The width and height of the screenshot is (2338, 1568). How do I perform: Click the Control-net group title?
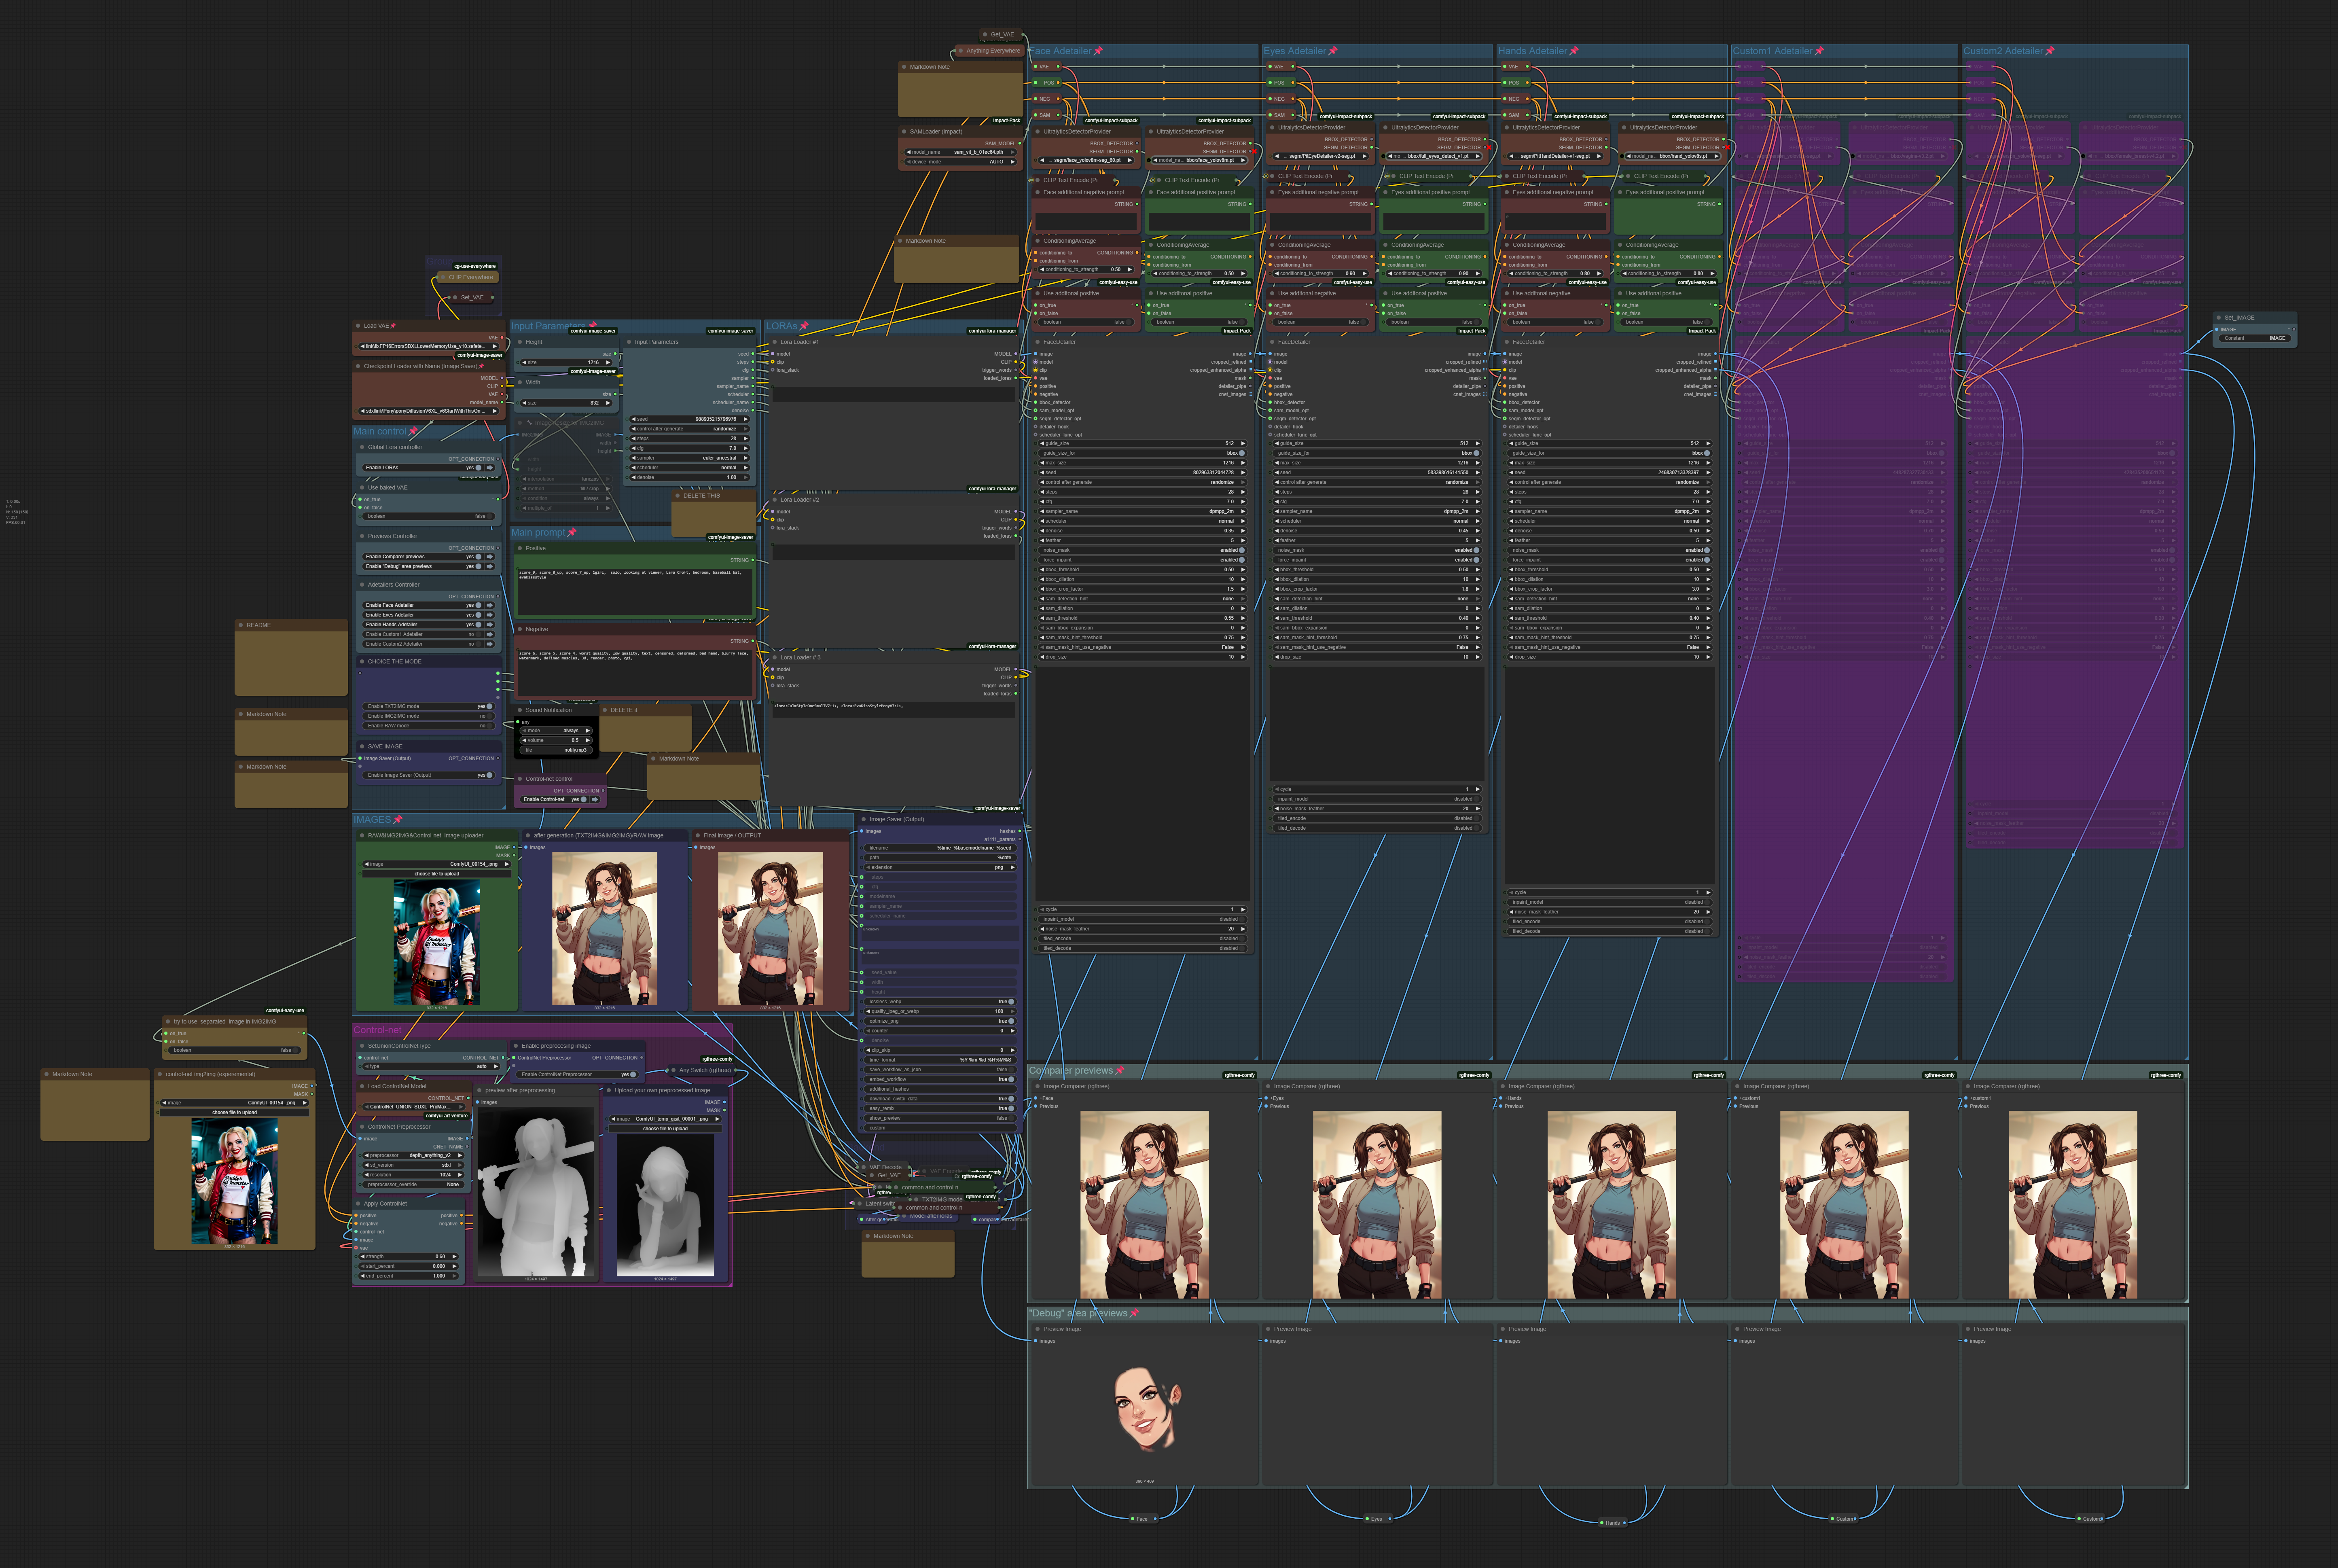[377, 1030]
